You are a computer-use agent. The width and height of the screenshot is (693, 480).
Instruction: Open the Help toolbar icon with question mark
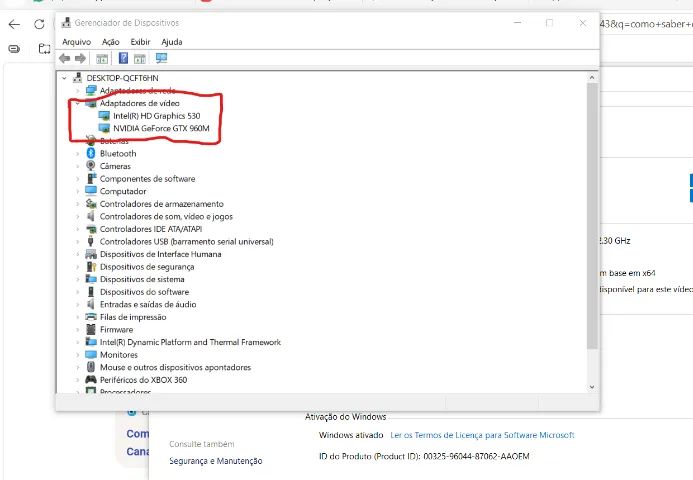pyautogui.click(x=123, y=58)
